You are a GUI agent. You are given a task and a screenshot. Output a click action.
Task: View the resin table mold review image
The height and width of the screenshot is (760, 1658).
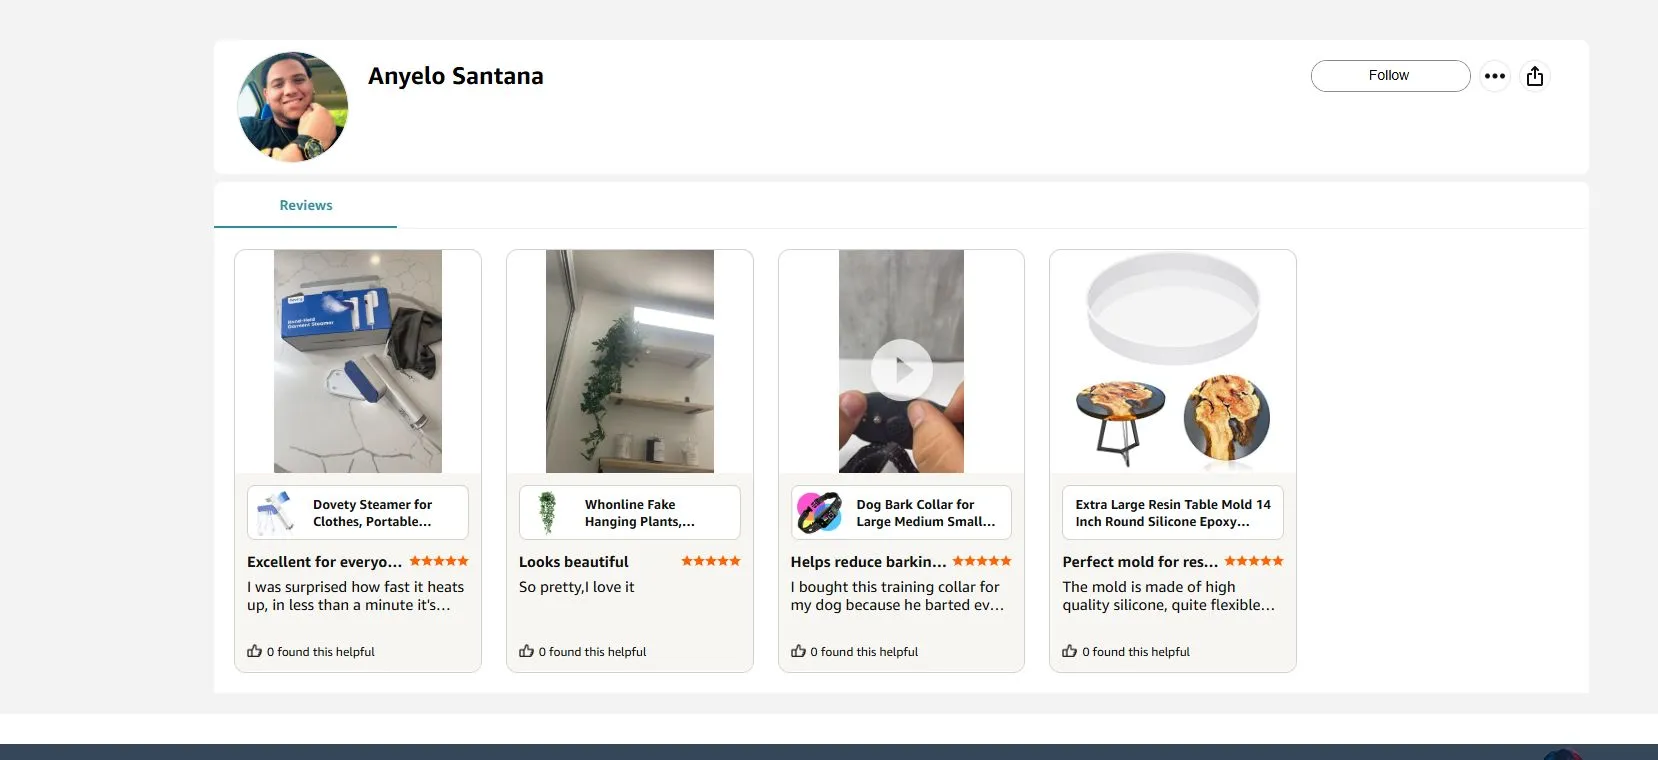coord(1172,361)
